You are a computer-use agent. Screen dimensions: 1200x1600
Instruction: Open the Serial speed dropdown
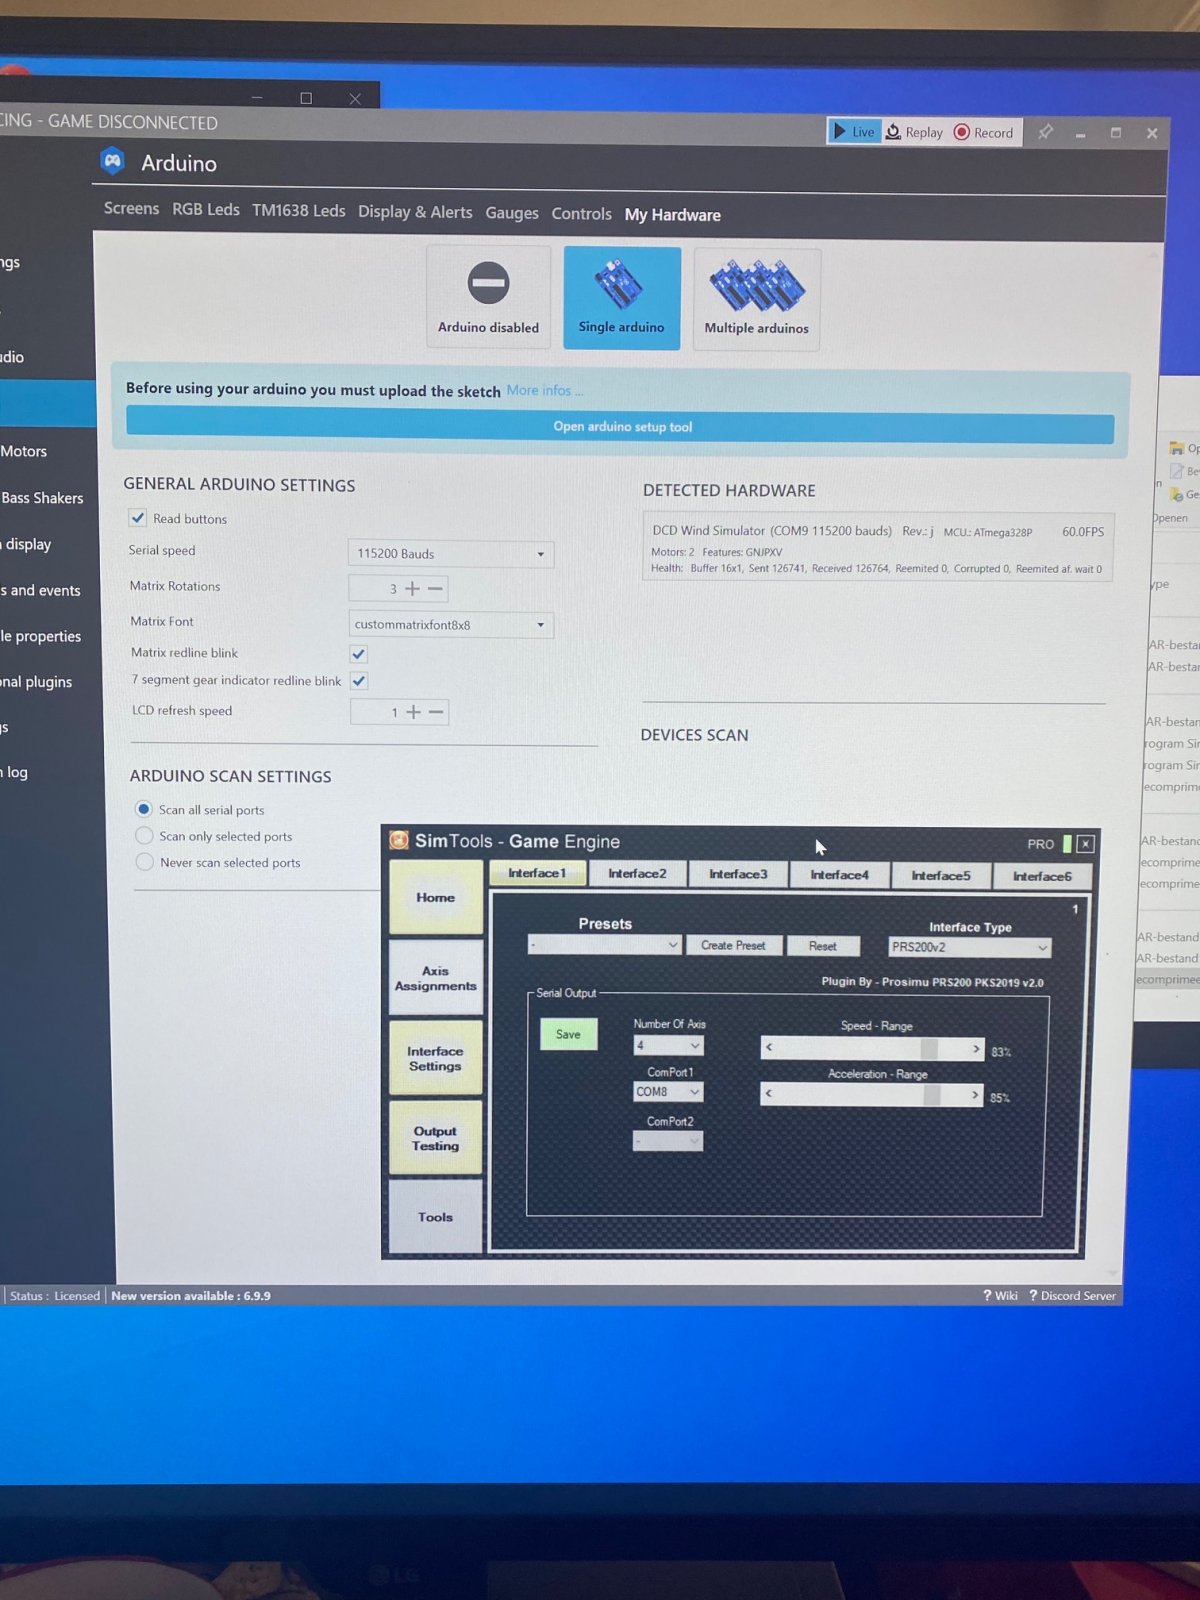coord(451,554)
